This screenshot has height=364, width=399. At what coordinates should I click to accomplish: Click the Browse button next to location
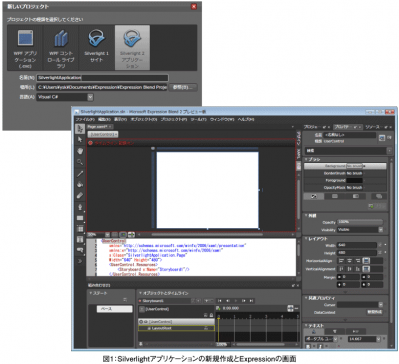183,87
